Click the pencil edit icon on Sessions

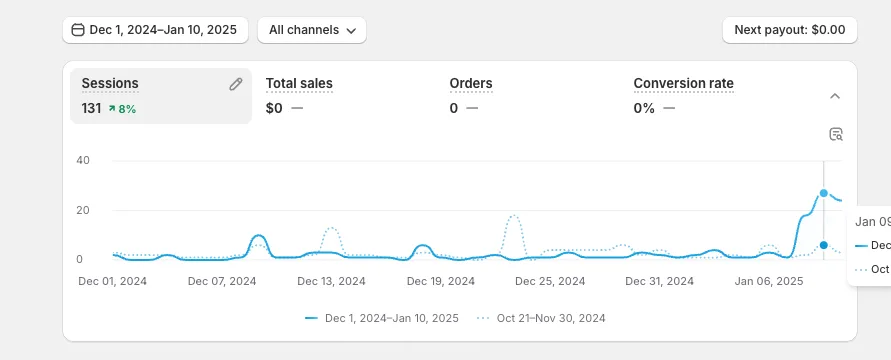click(236, 85)
